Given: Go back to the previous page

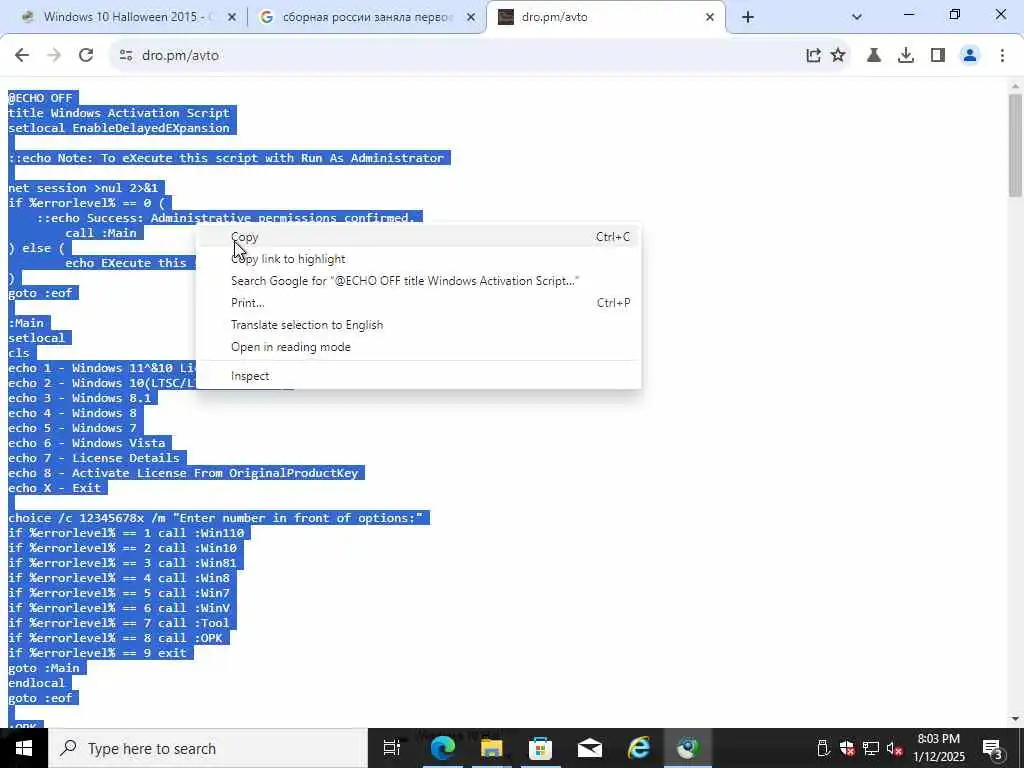Looking at the screenshot, I should click(22, 56).
